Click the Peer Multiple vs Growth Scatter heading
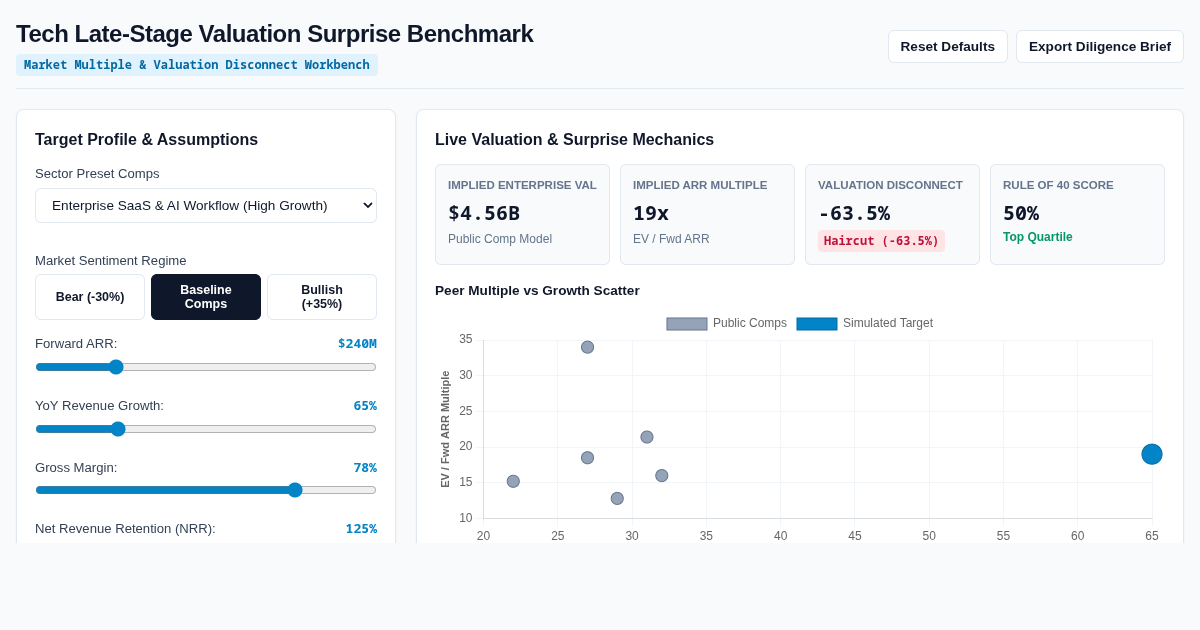The height and width of the screenshot is (630, 1200). [x=537, y=290]
